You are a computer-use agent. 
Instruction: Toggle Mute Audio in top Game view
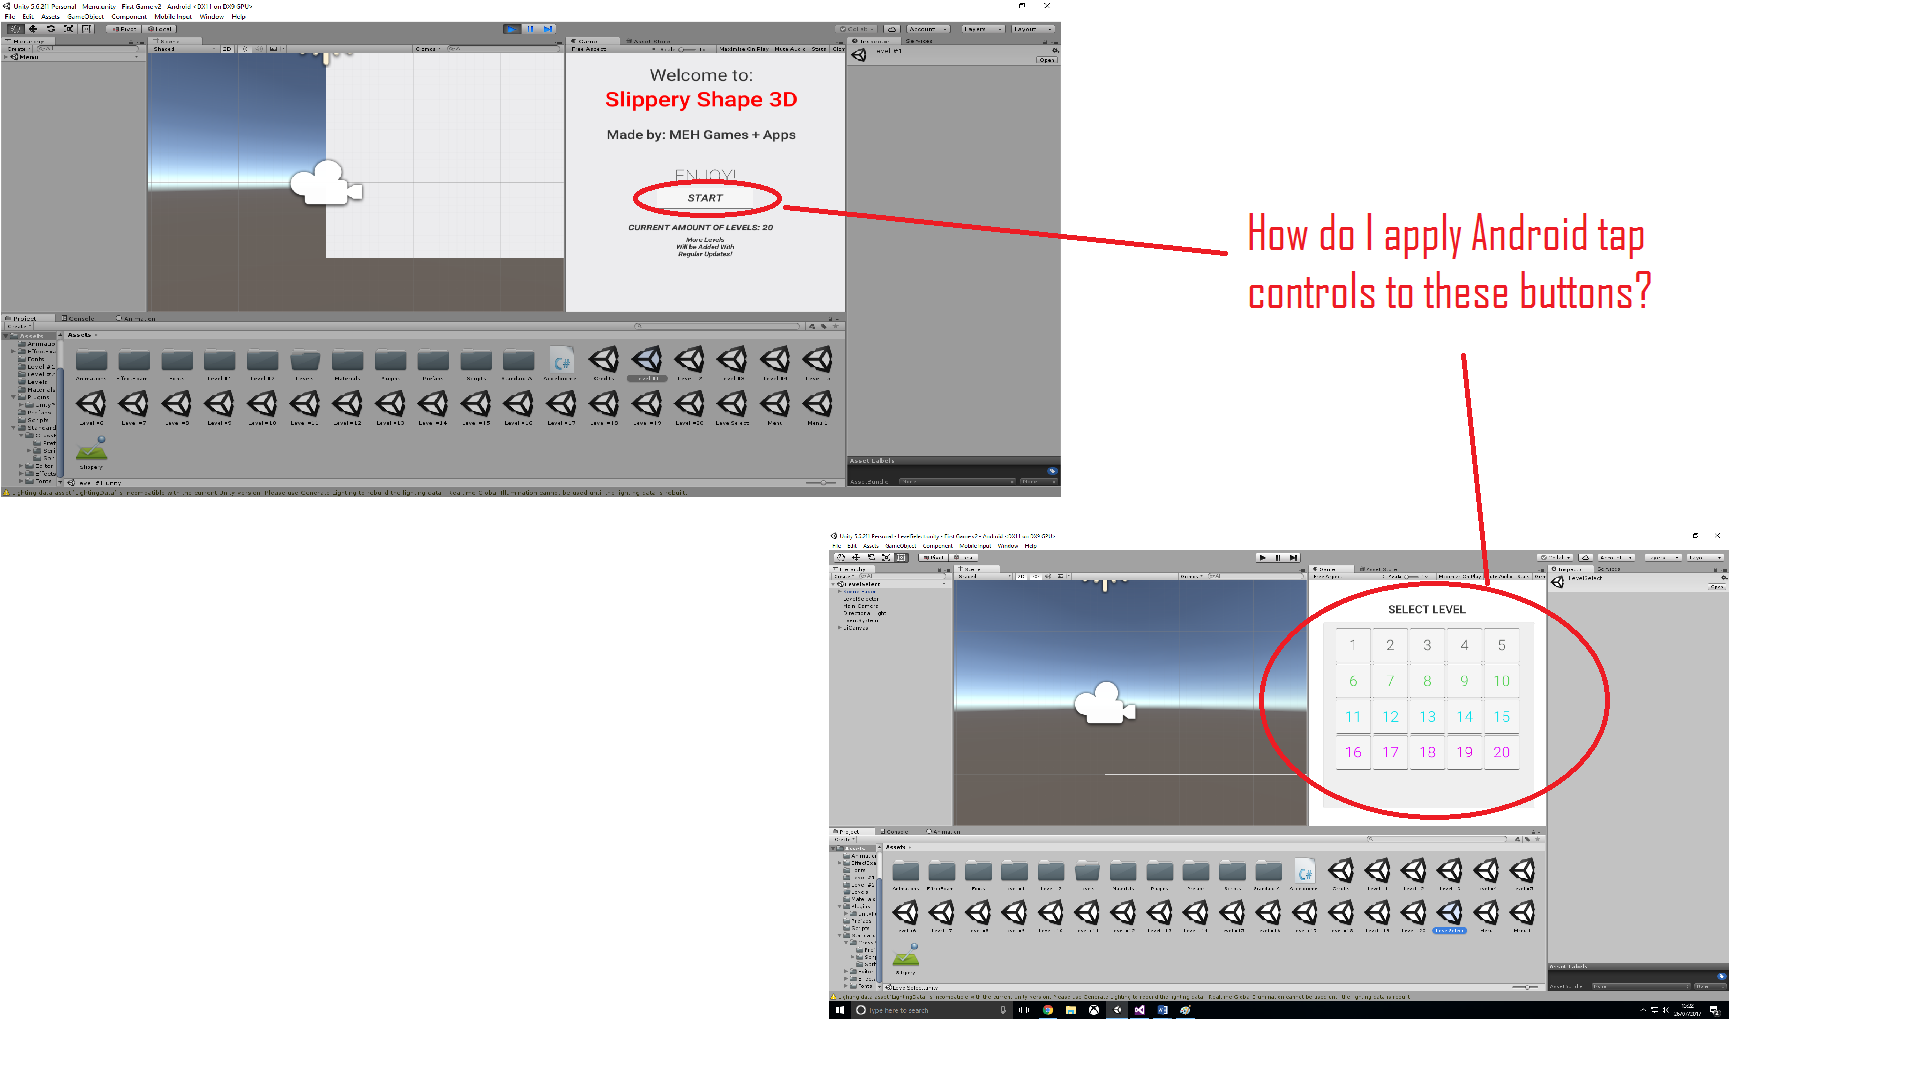point(789,49)
